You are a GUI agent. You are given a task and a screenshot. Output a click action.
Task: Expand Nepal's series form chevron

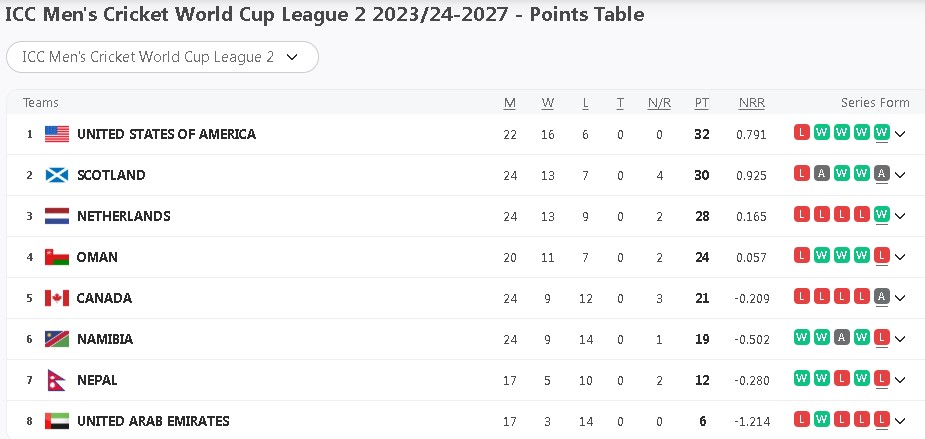[900, 380]
